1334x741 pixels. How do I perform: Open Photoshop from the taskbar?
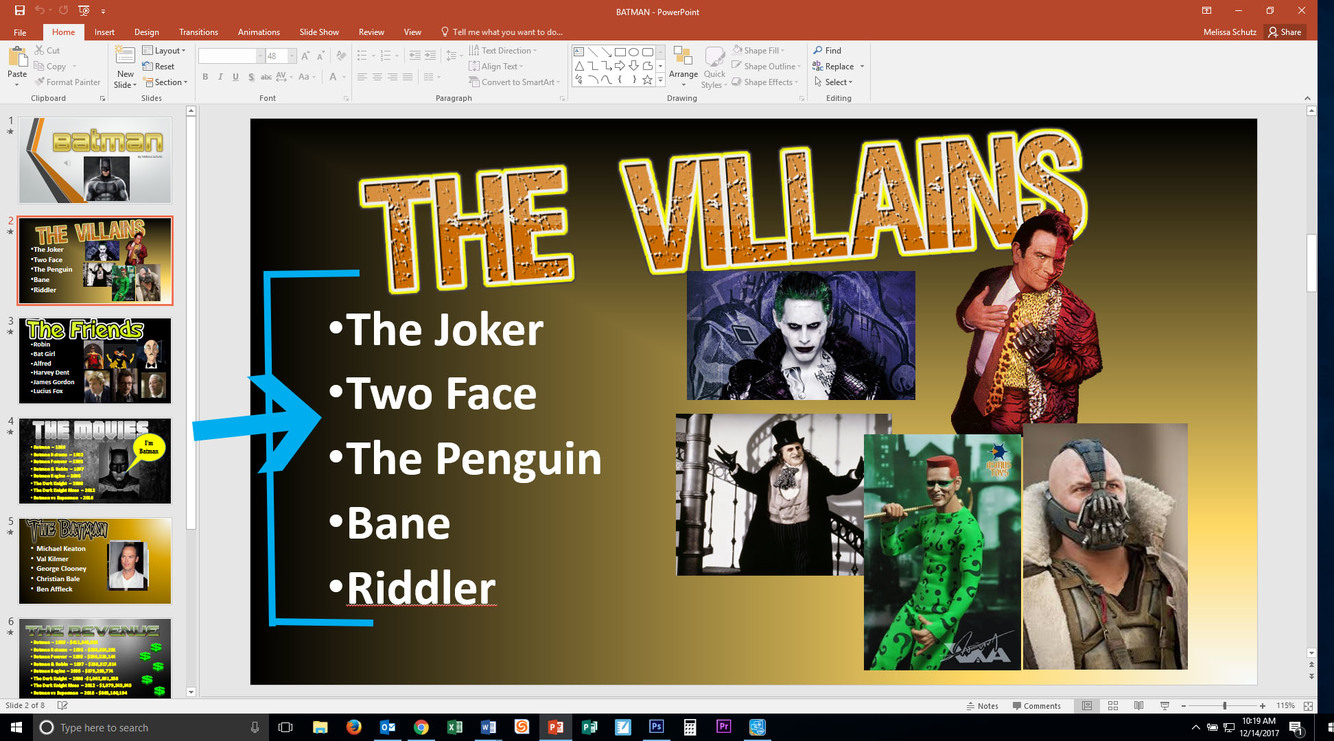click(656, 727)
